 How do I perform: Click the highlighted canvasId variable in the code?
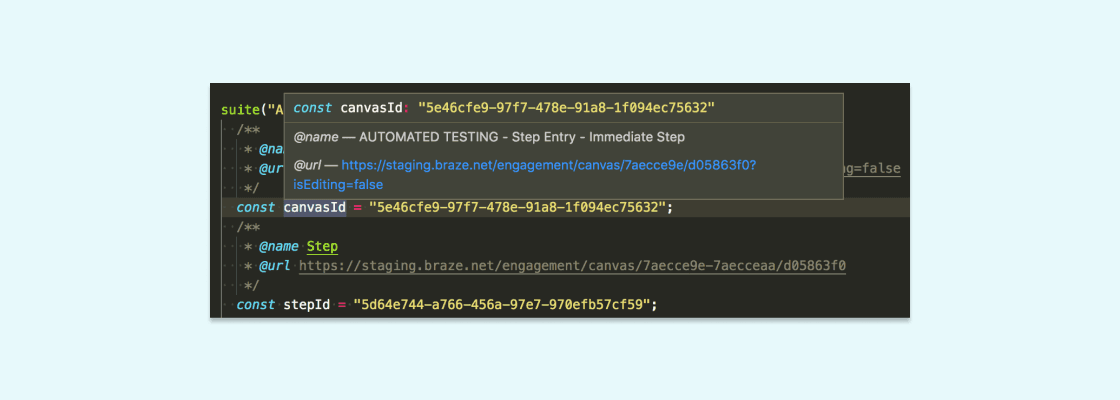(x=314, y=208)
